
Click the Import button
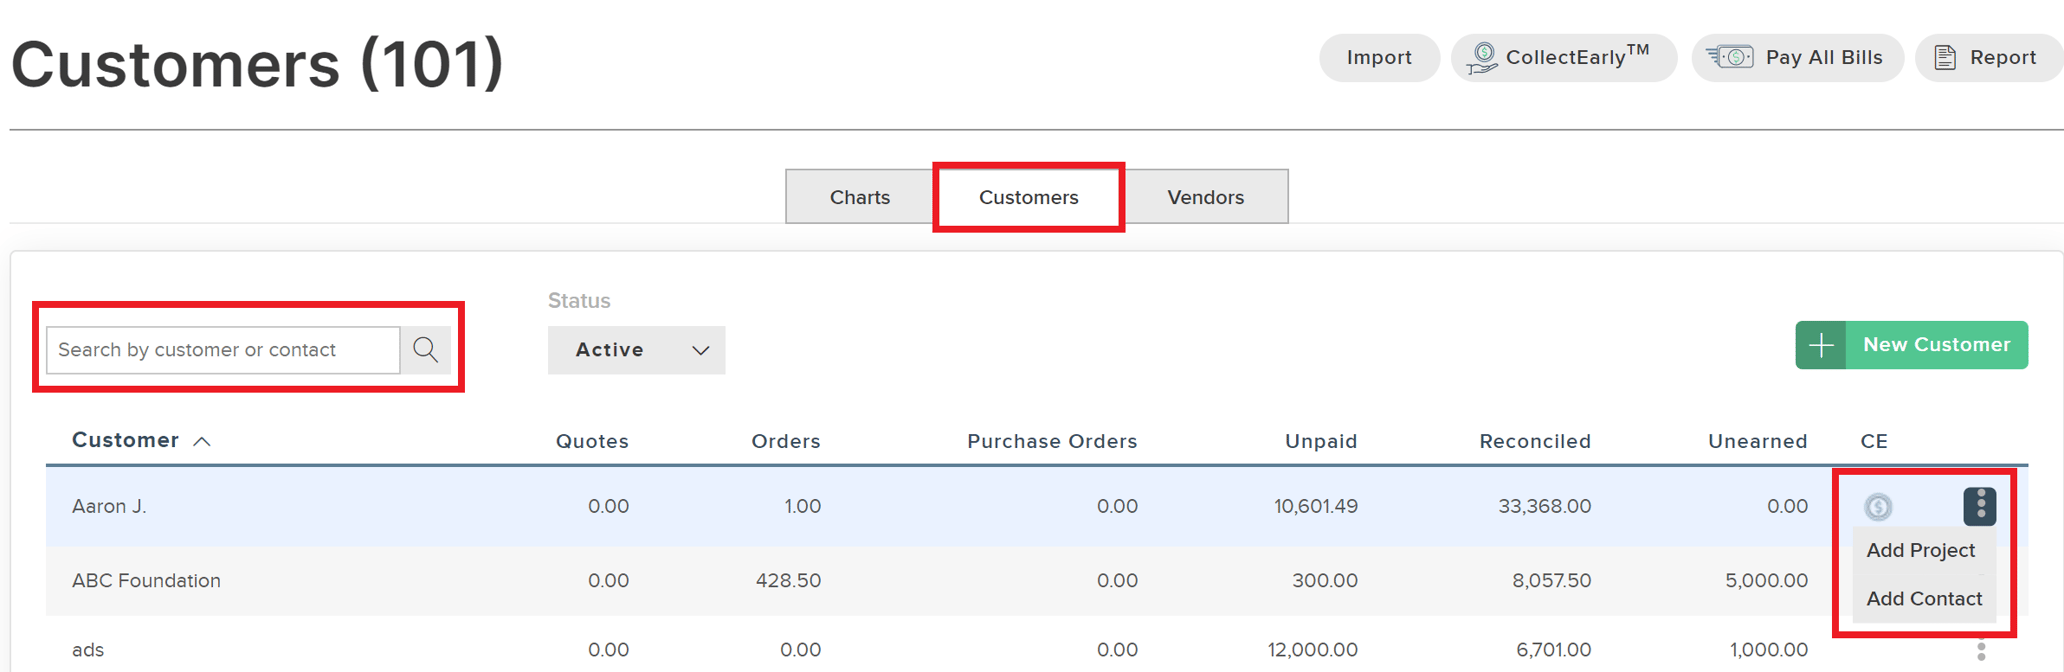(1380, 58)
